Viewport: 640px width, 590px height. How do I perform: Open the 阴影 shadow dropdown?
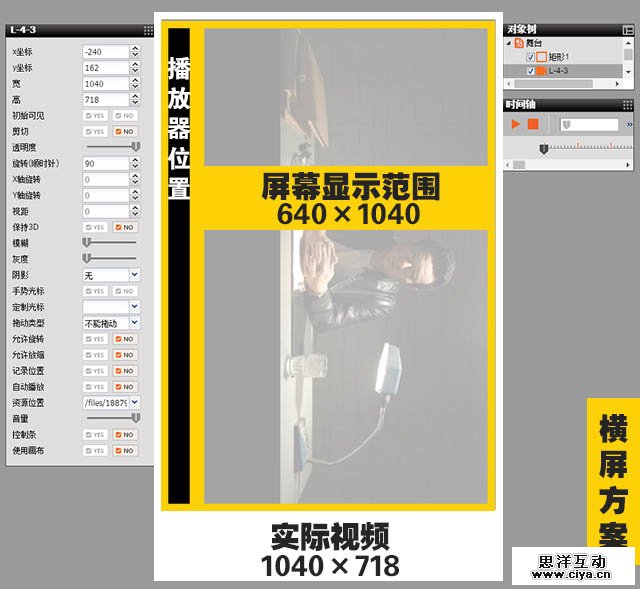pyautogui.click(x=135, y=275)
